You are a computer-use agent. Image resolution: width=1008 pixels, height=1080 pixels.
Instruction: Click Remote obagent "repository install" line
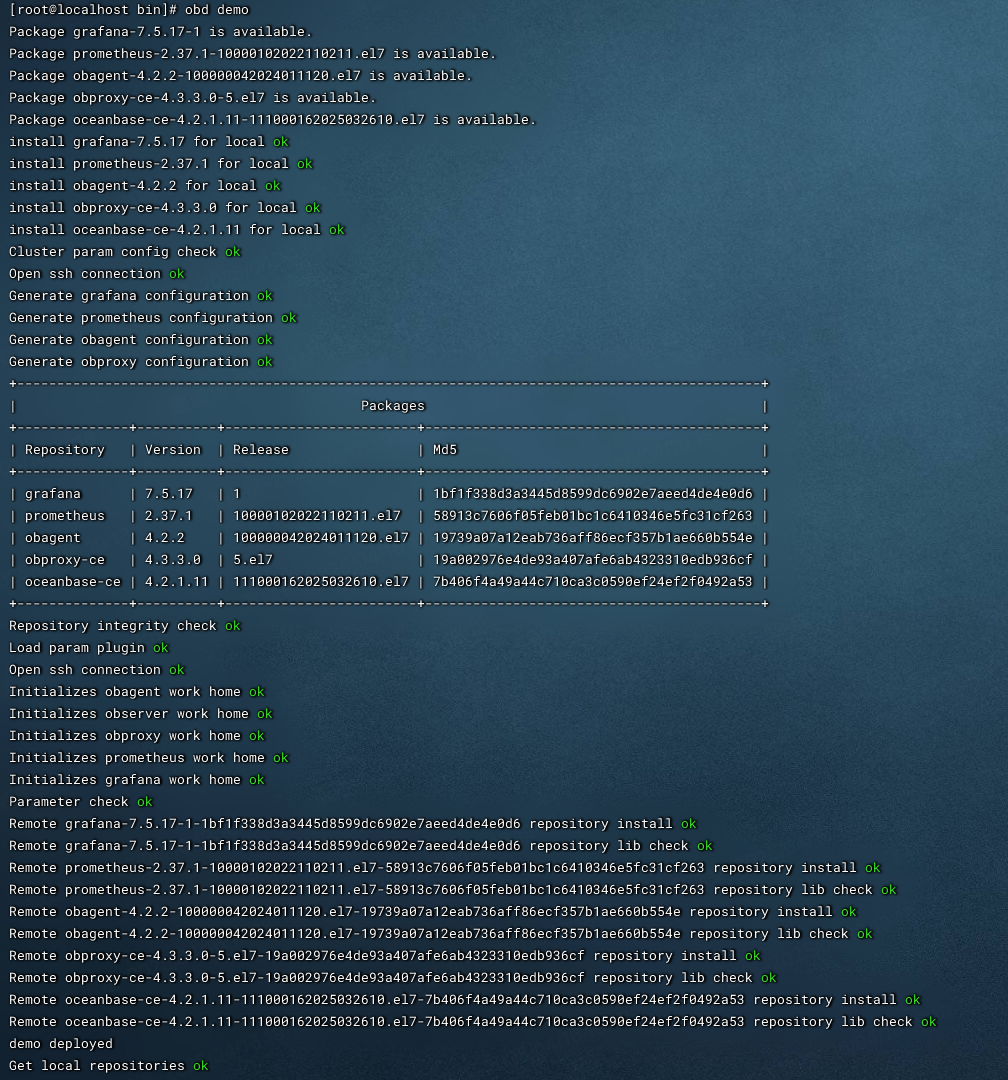pyautogui.click(x=433, y=913)
